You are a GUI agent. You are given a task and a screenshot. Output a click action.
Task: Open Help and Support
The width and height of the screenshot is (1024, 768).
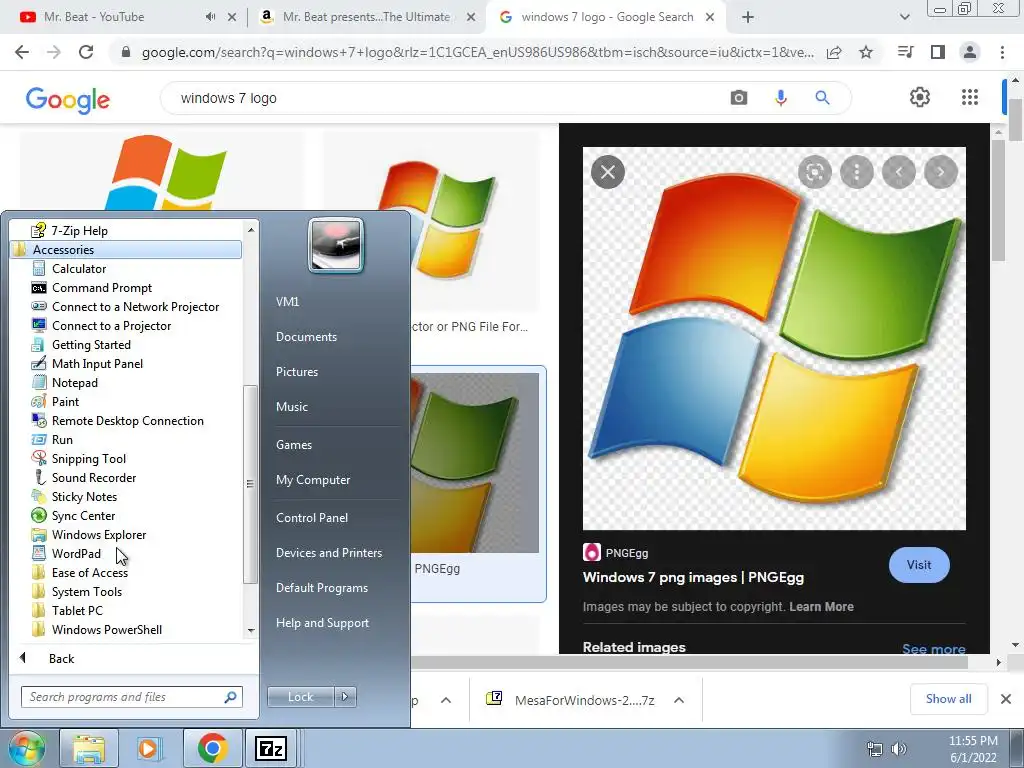322,622
